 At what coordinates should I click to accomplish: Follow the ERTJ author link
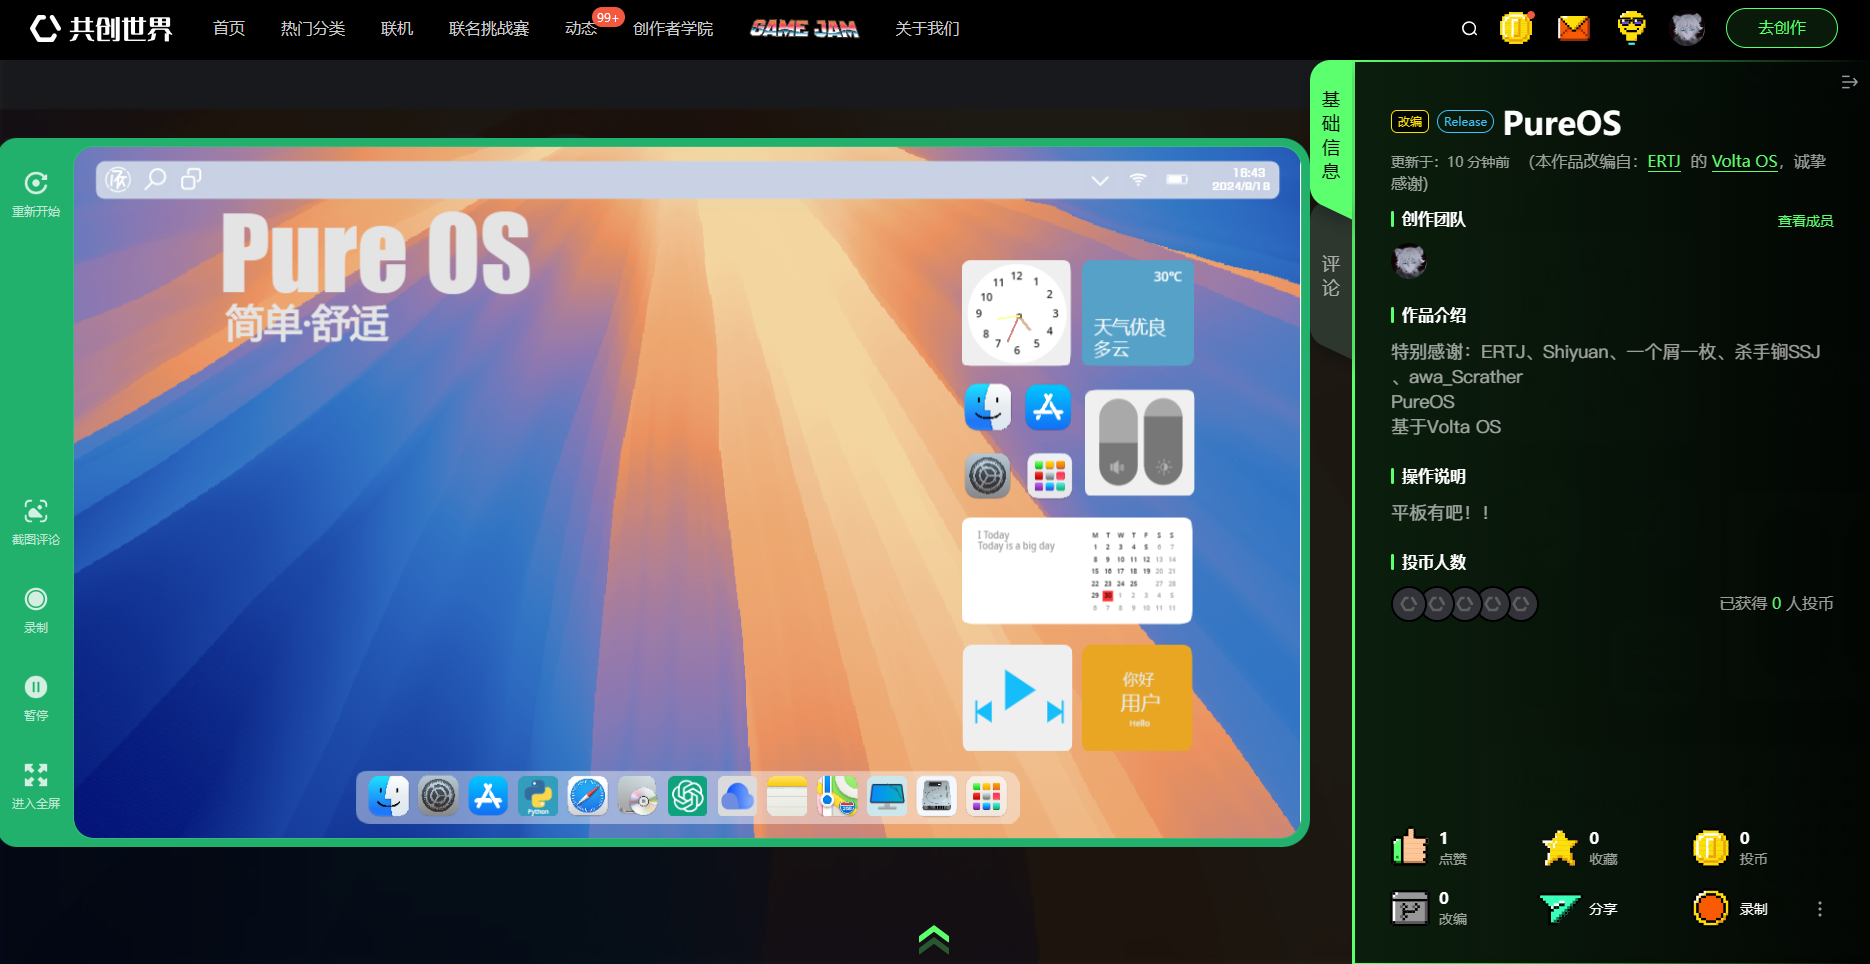pos(1664,161)
